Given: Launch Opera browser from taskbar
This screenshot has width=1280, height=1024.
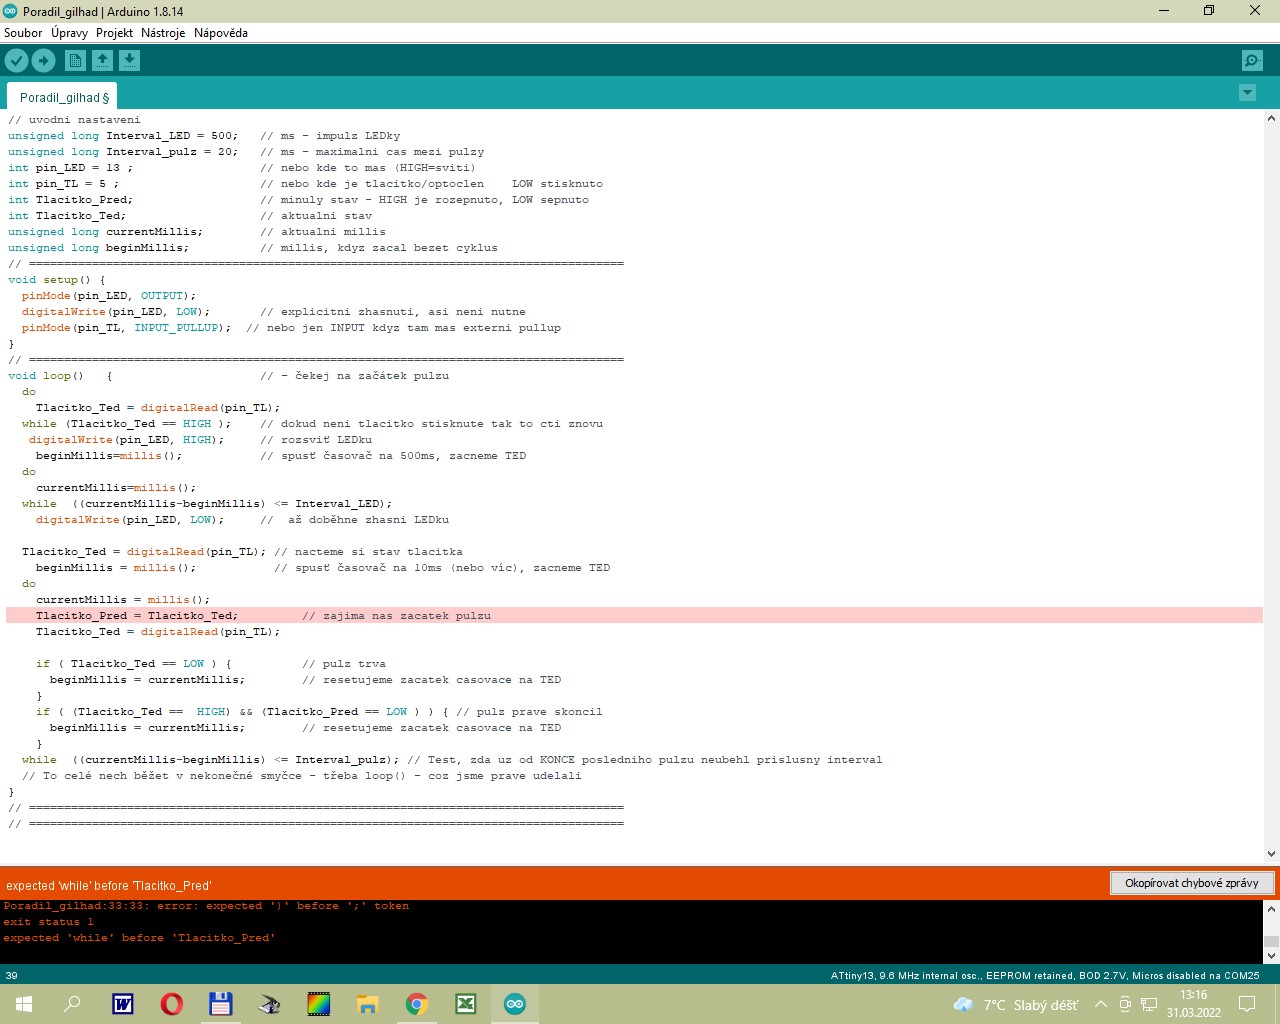Looking at the screenshot, I should [x=172, y=1004].
